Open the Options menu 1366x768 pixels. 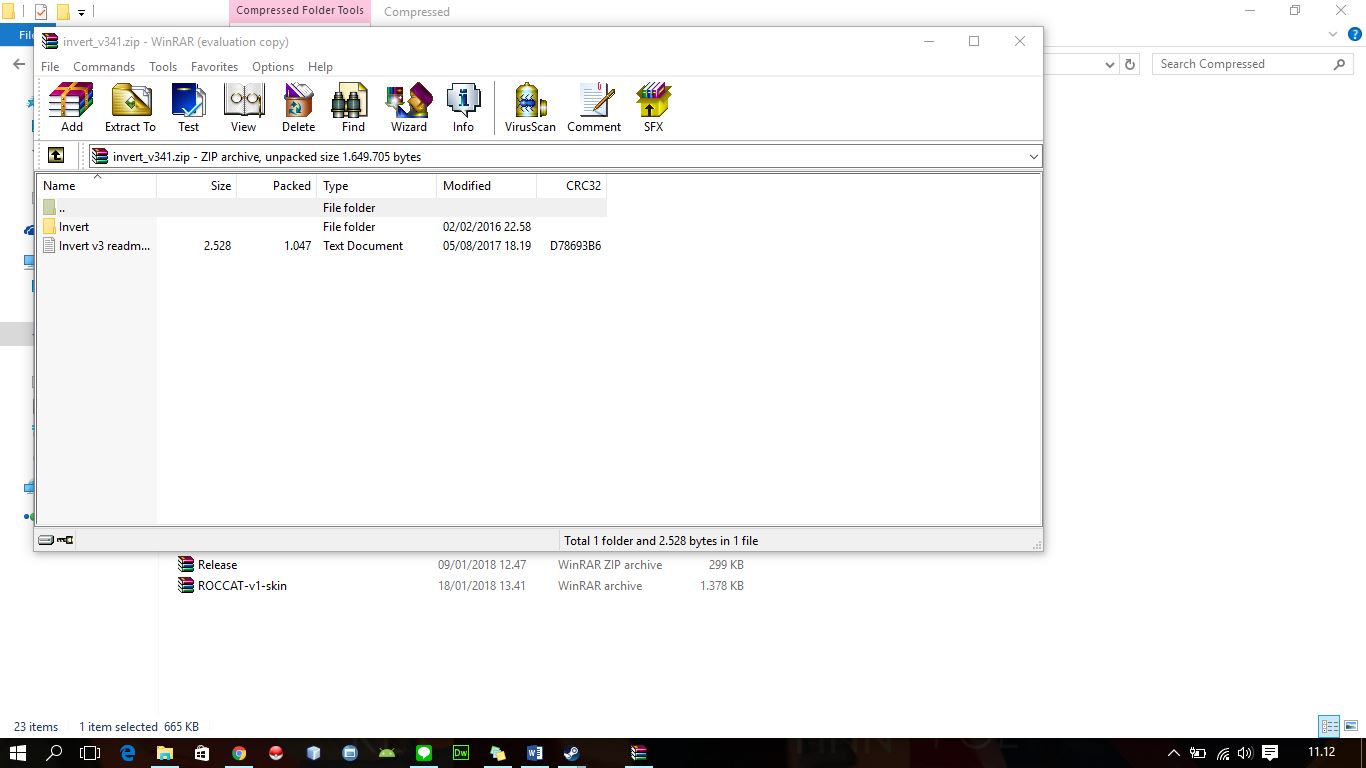click(x=273, y=67)
